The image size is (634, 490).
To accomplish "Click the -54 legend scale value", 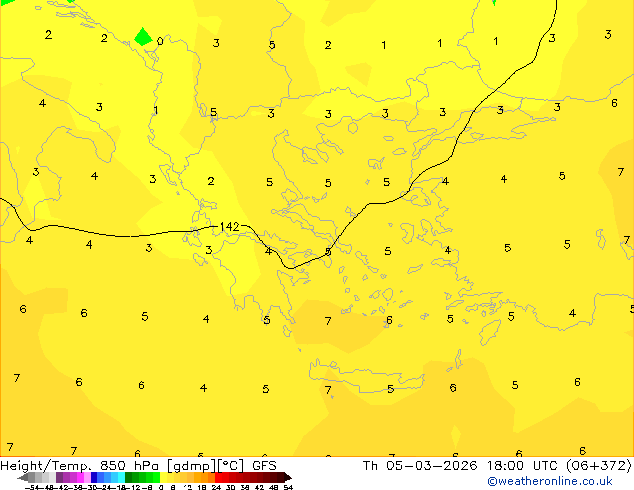I will click(x=32, y=488).
